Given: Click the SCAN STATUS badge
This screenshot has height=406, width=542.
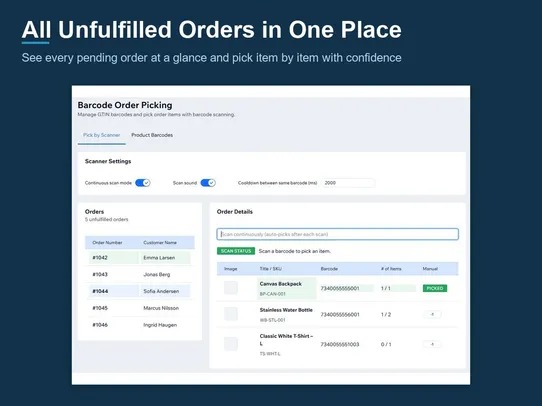Looking at the screenshot, I should [x=236, y=251].
